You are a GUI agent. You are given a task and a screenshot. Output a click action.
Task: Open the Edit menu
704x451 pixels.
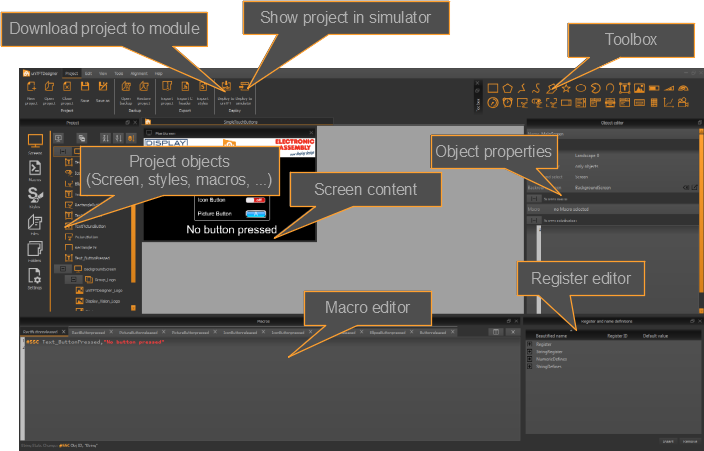(88, 74)
